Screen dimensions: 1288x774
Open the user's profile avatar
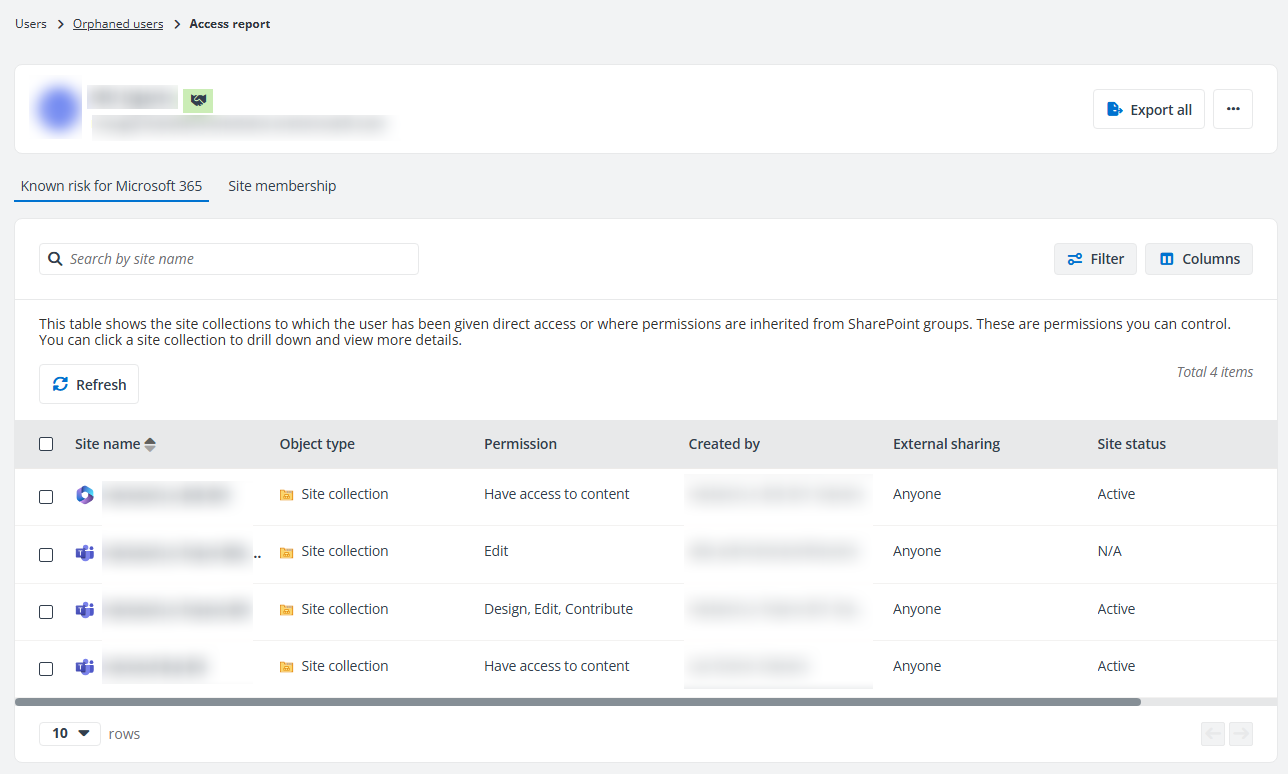pos(57,108)
